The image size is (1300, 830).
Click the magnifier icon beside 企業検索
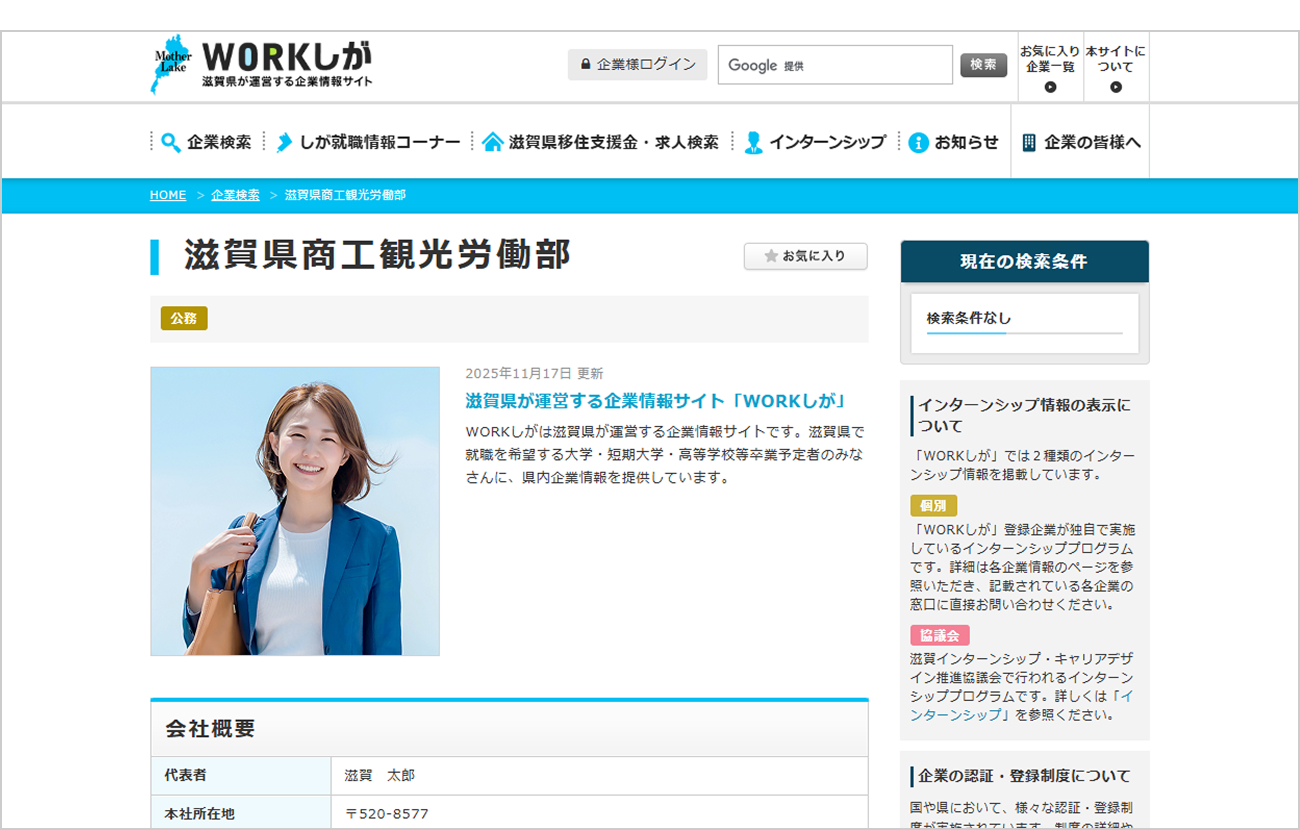[x=171, y=142]
